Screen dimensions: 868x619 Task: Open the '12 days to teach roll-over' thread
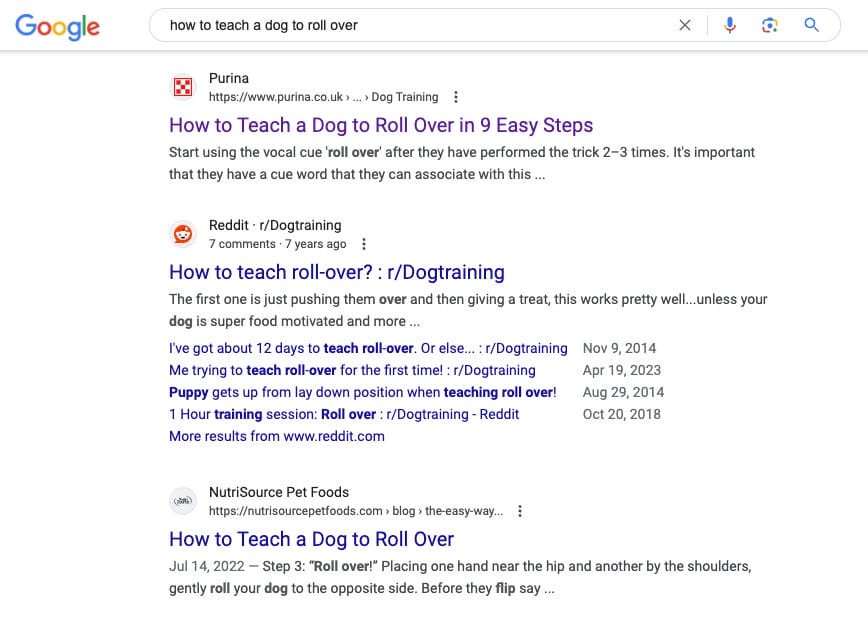click(368, 348)
